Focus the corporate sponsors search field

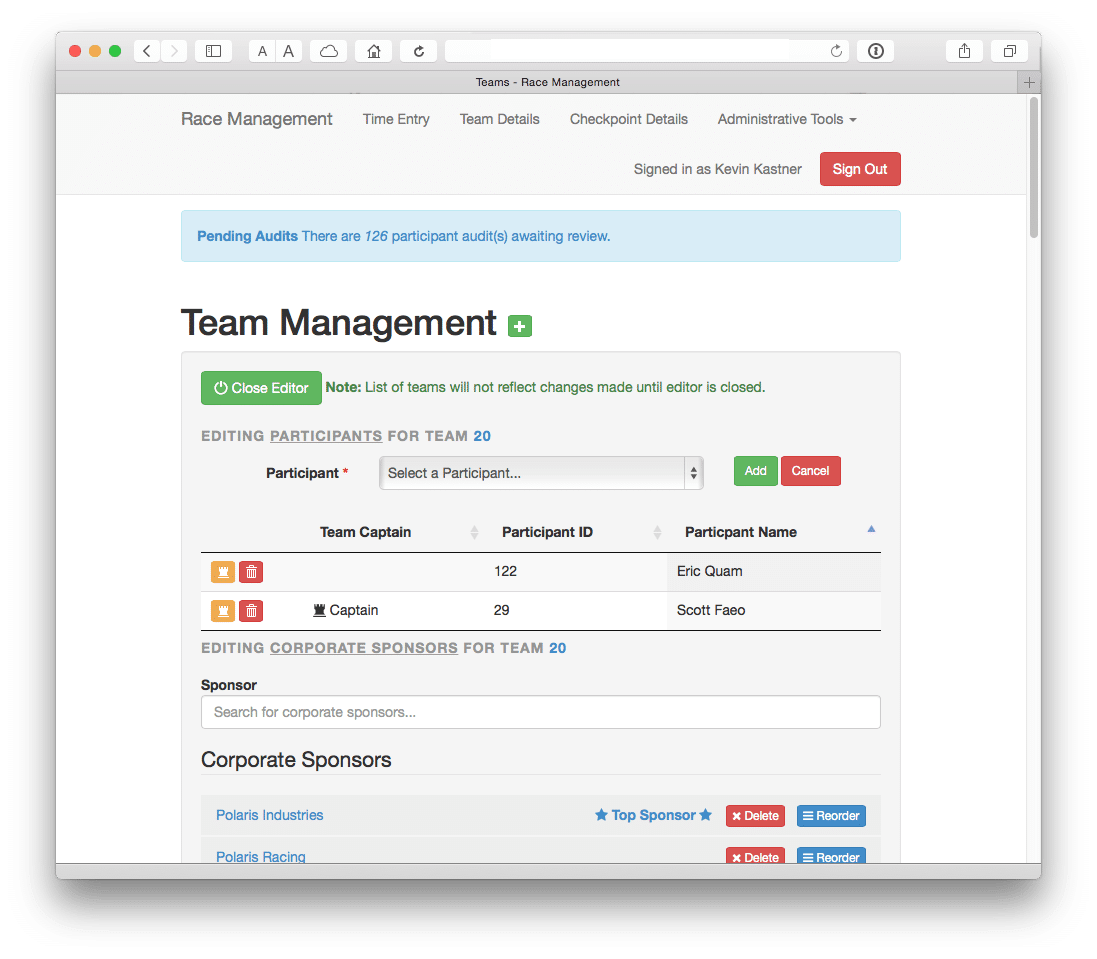(541, 712)
